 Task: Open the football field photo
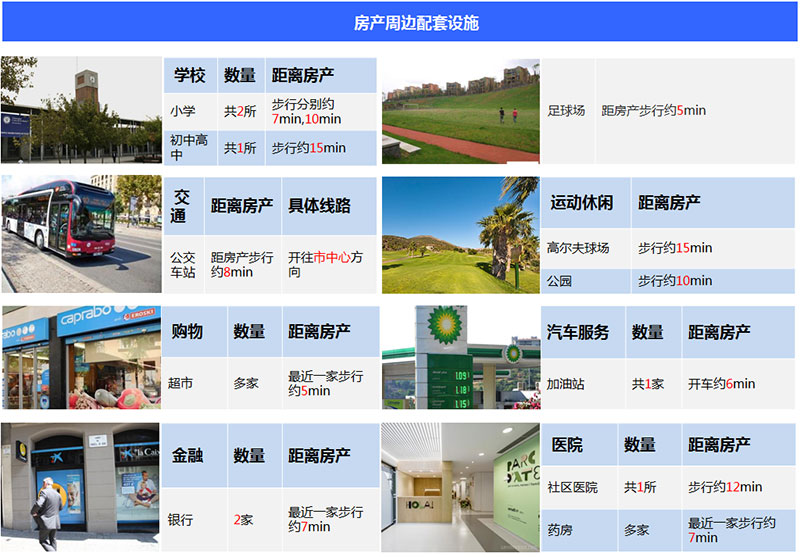click(460, 110)
